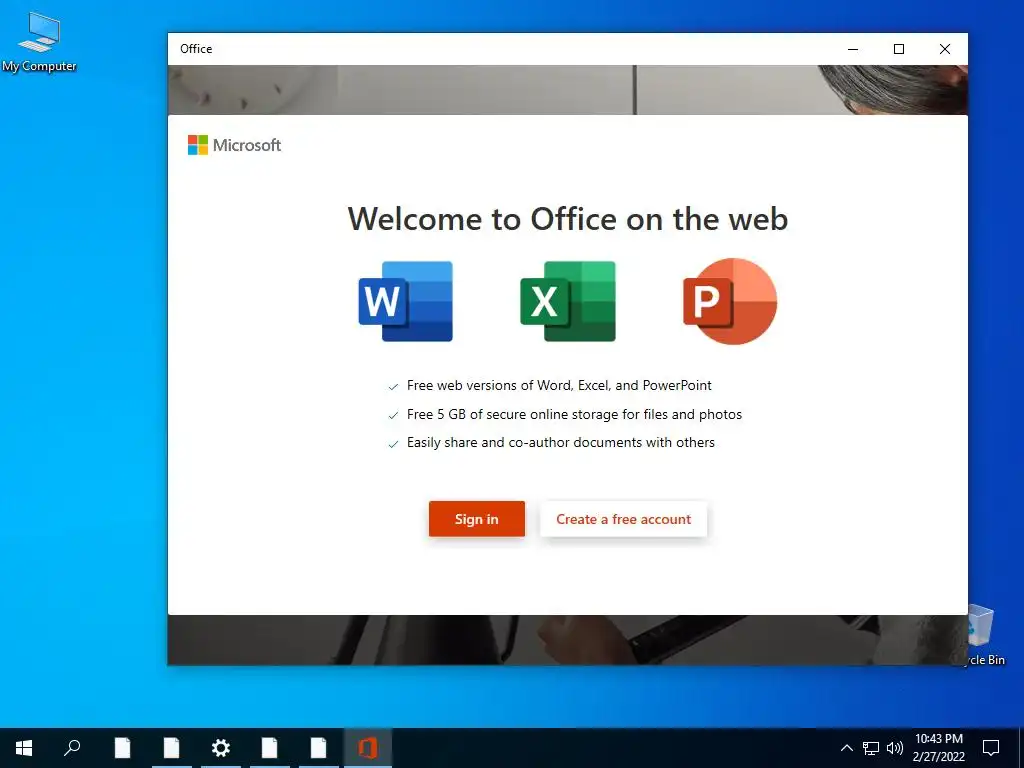This screenshot has height=768, width=1024.
Task: Open network status tray icon
Action: tap(871, 748)
